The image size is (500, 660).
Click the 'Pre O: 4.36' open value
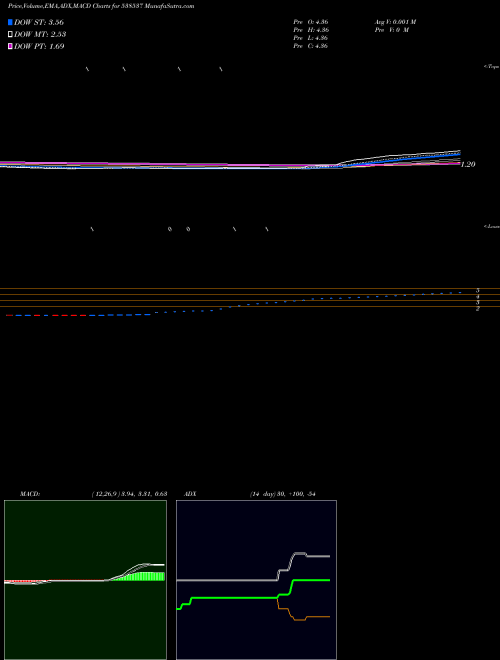(311, 22)
